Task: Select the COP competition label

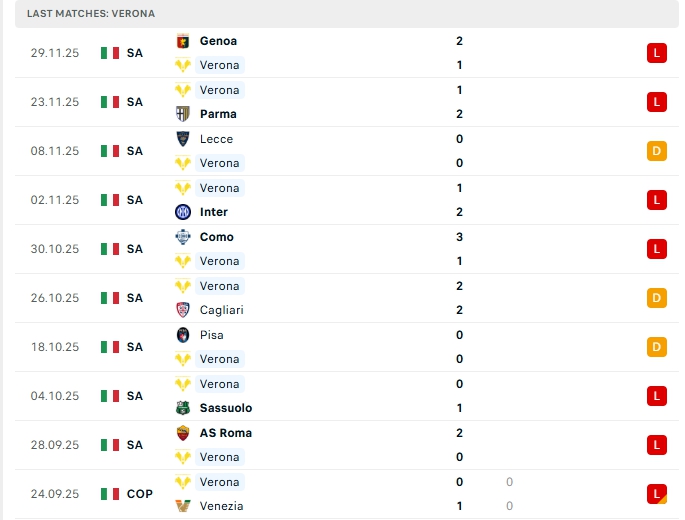Action: point(139,494)
